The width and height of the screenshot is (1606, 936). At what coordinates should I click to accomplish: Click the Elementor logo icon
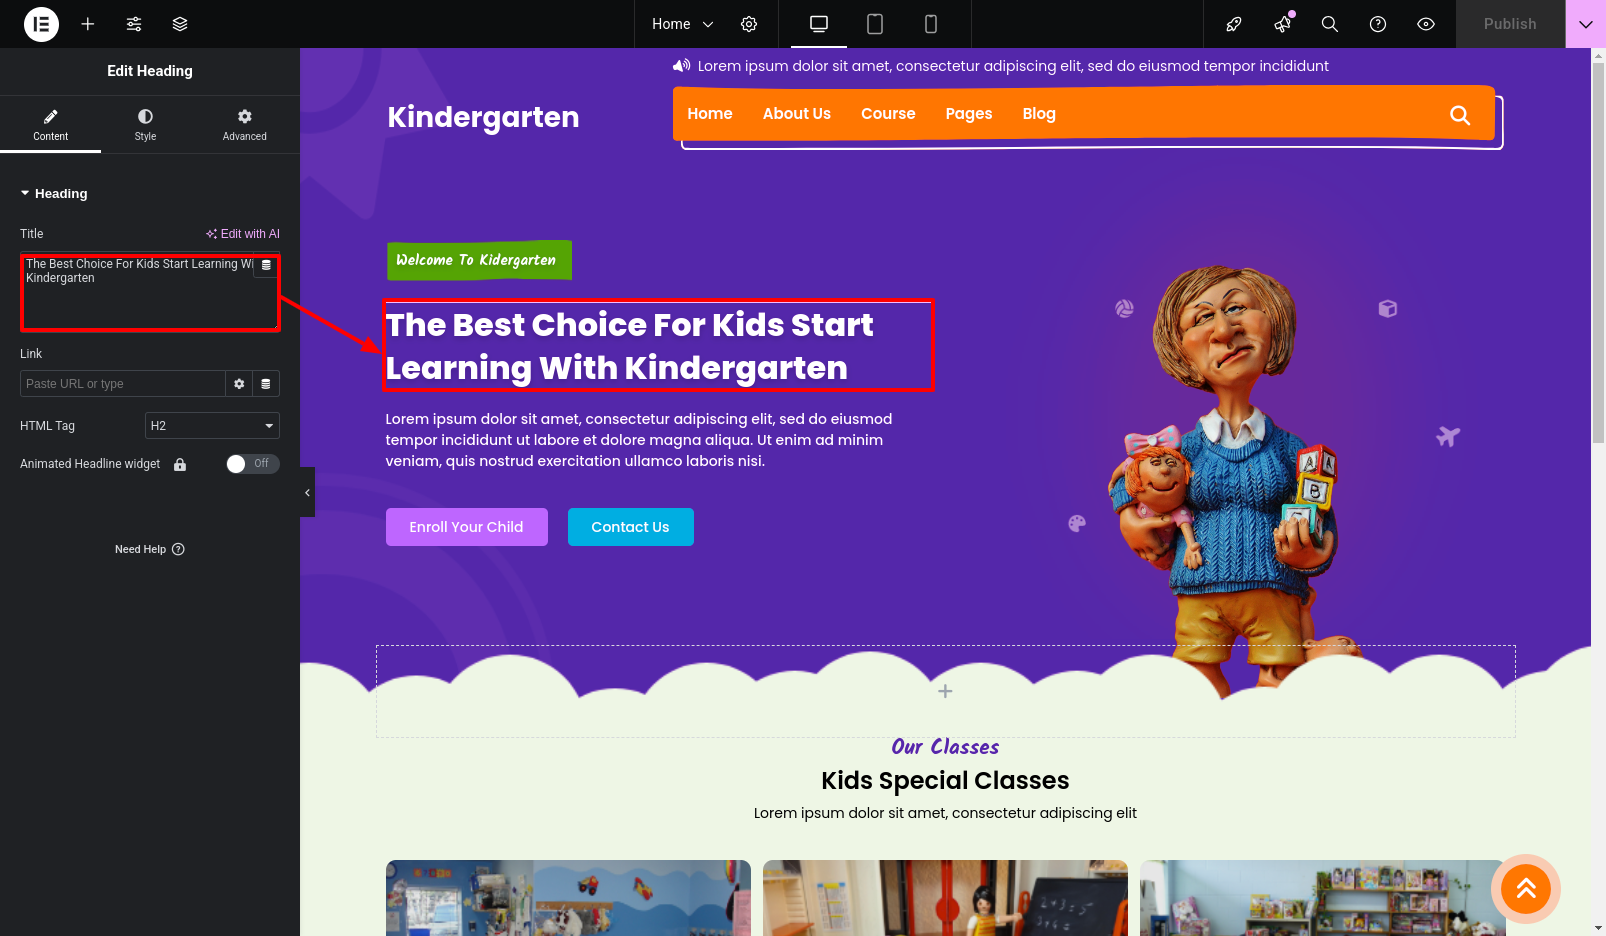coord(41,24)
